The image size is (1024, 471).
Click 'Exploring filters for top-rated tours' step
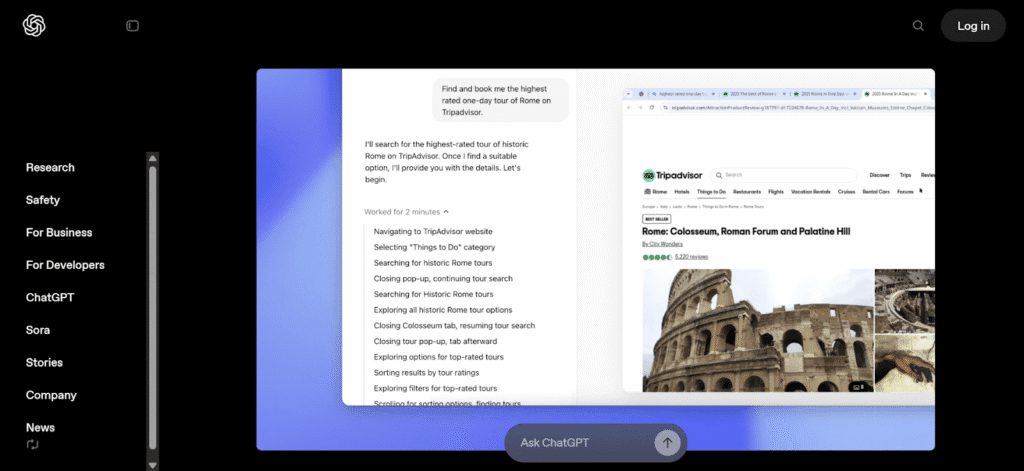point(436,388)
